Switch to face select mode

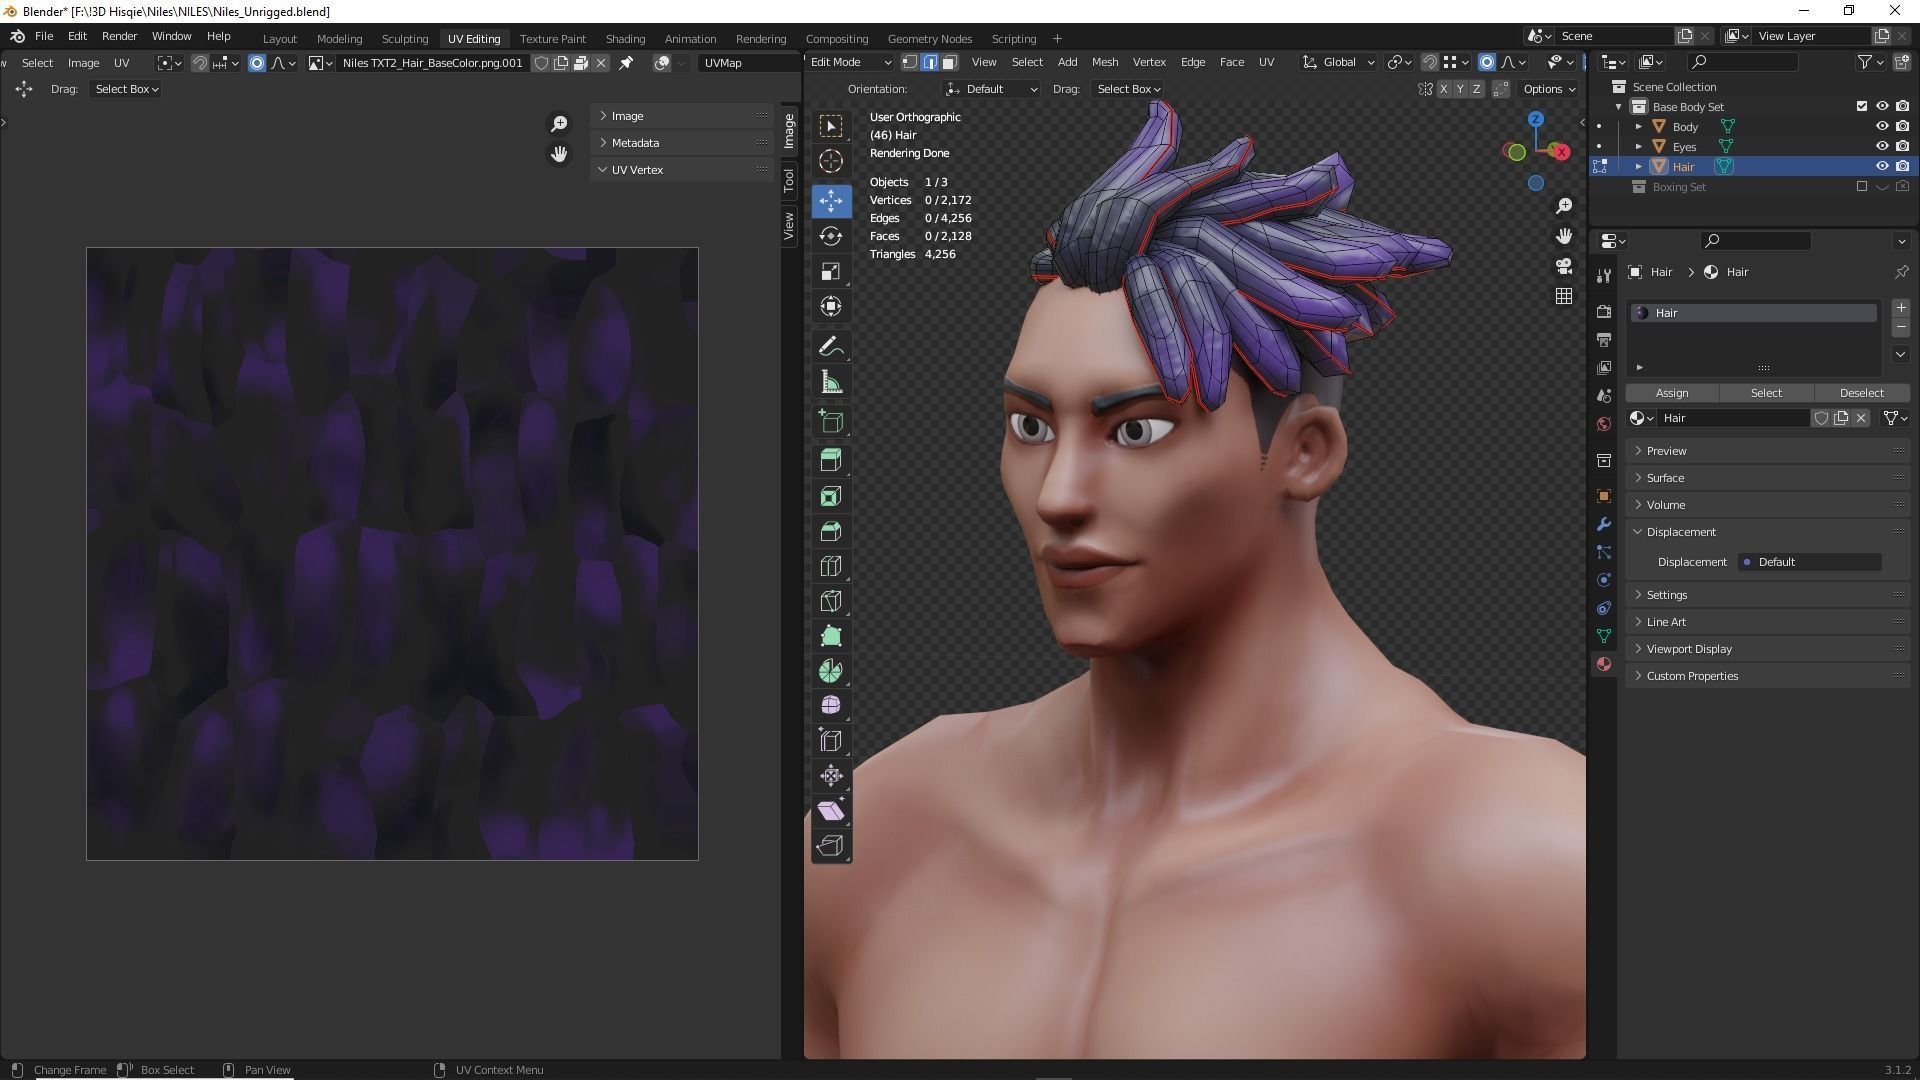(949, 62)
